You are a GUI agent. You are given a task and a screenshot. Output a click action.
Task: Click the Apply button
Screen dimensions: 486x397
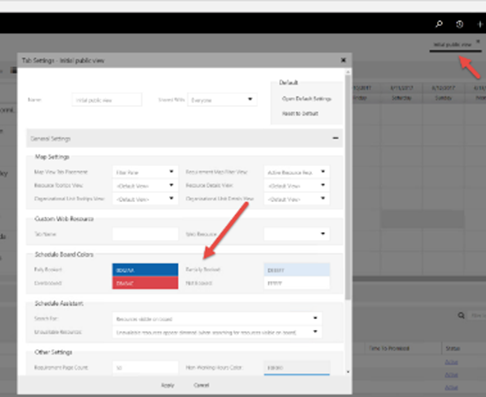[167, 385]
